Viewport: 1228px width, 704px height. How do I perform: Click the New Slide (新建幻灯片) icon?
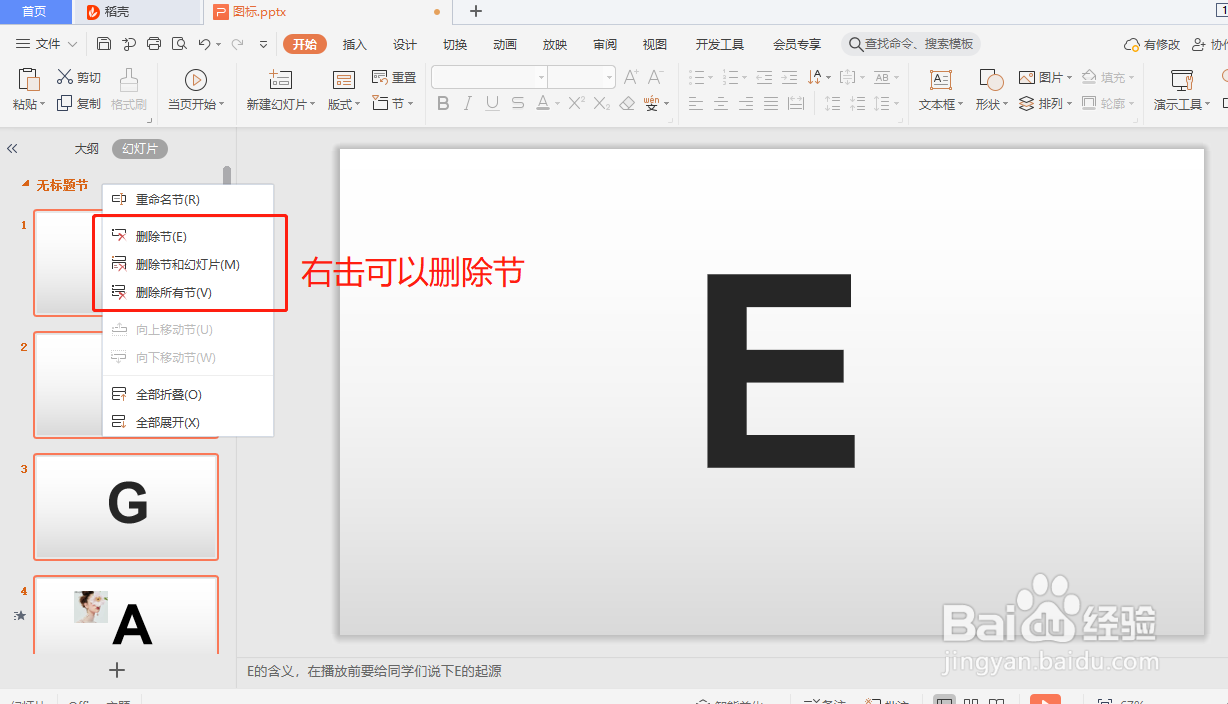(x=280, y=80)
